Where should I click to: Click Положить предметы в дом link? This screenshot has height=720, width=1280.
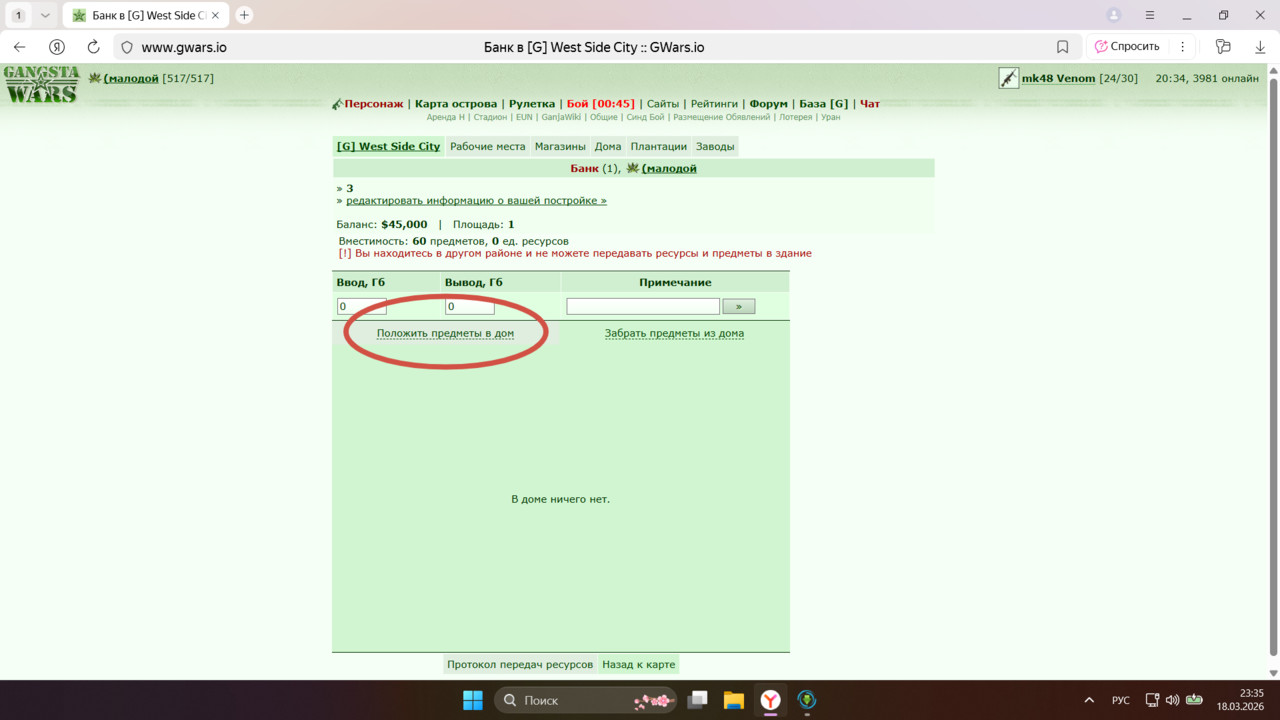445,333
